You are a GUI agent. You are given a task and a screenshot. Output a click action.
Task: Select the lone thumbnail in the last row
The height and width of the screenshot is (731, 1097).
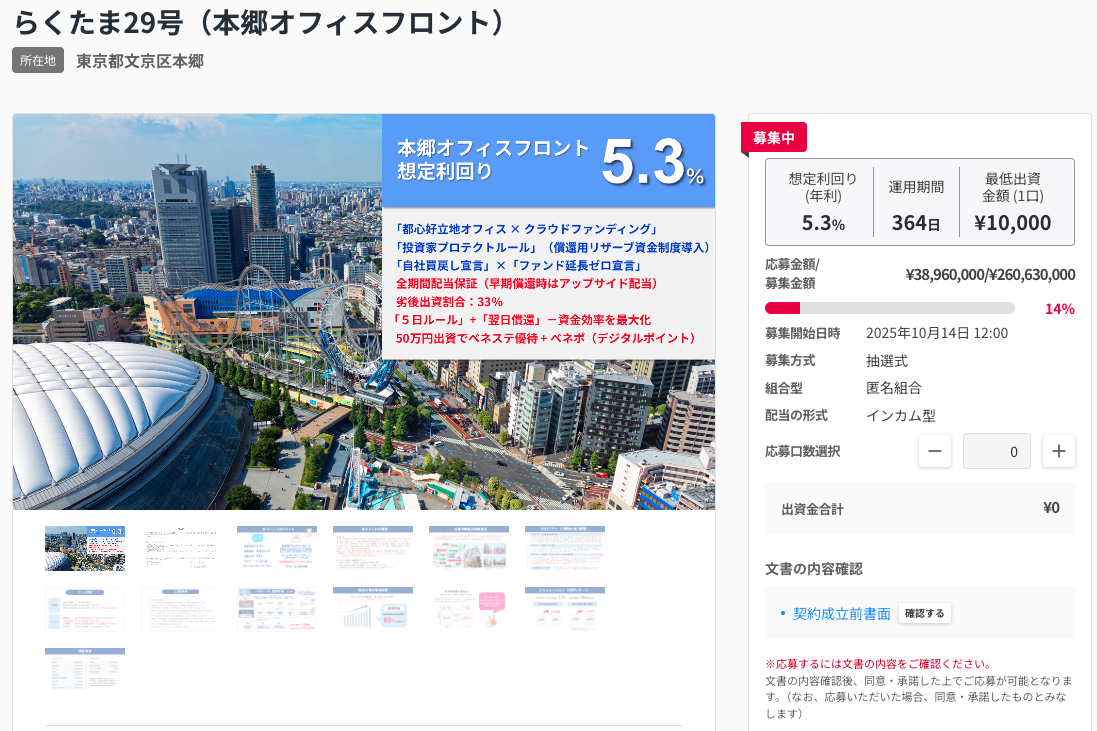click(x=85, y=669)
